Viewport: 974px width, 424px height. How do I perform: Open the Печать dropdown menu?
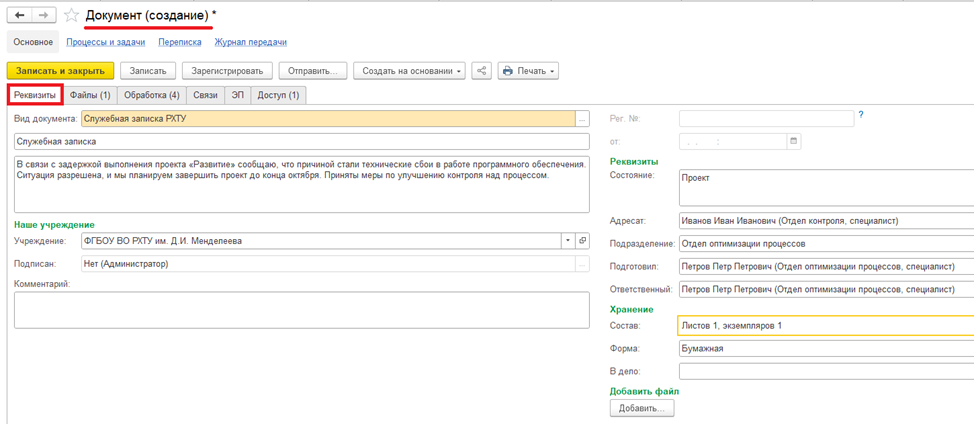click(x=528, y=71)
